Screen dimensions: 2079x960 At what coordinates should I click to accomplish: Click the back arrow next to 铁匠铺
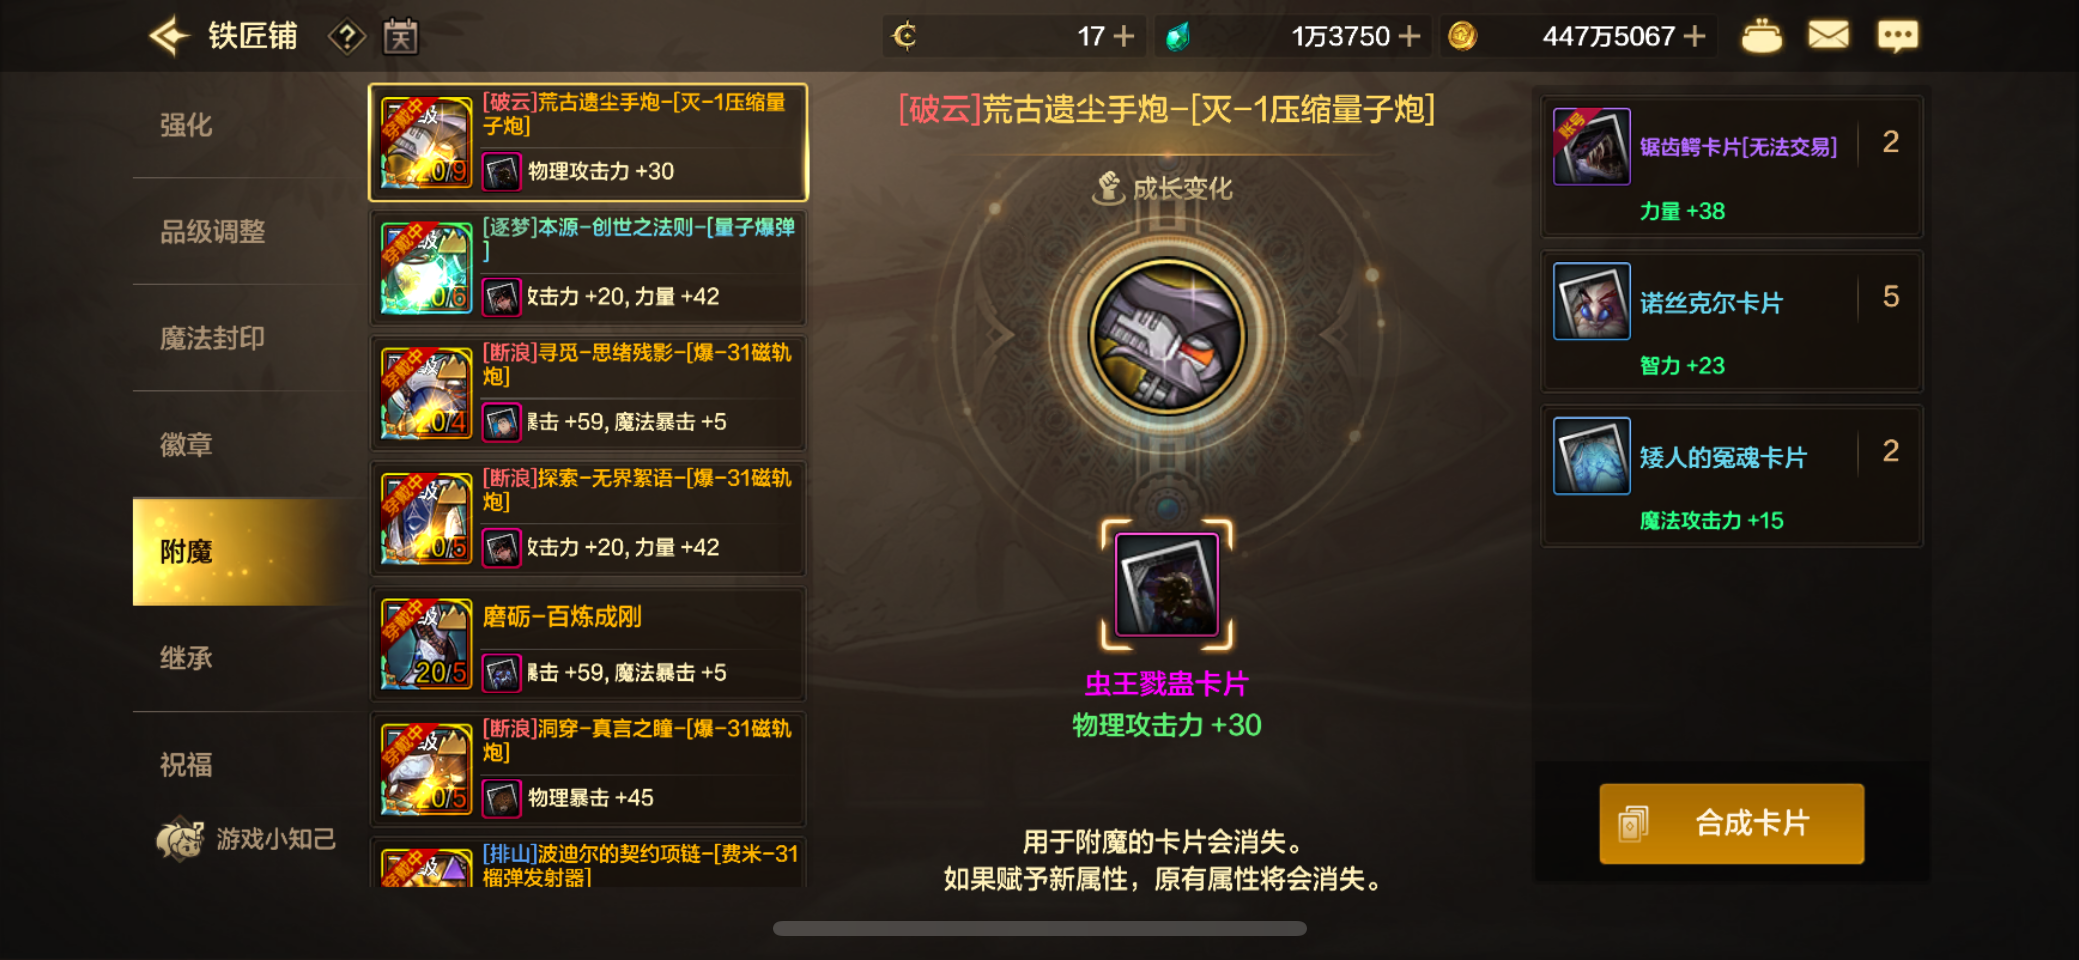pos(169,37)
